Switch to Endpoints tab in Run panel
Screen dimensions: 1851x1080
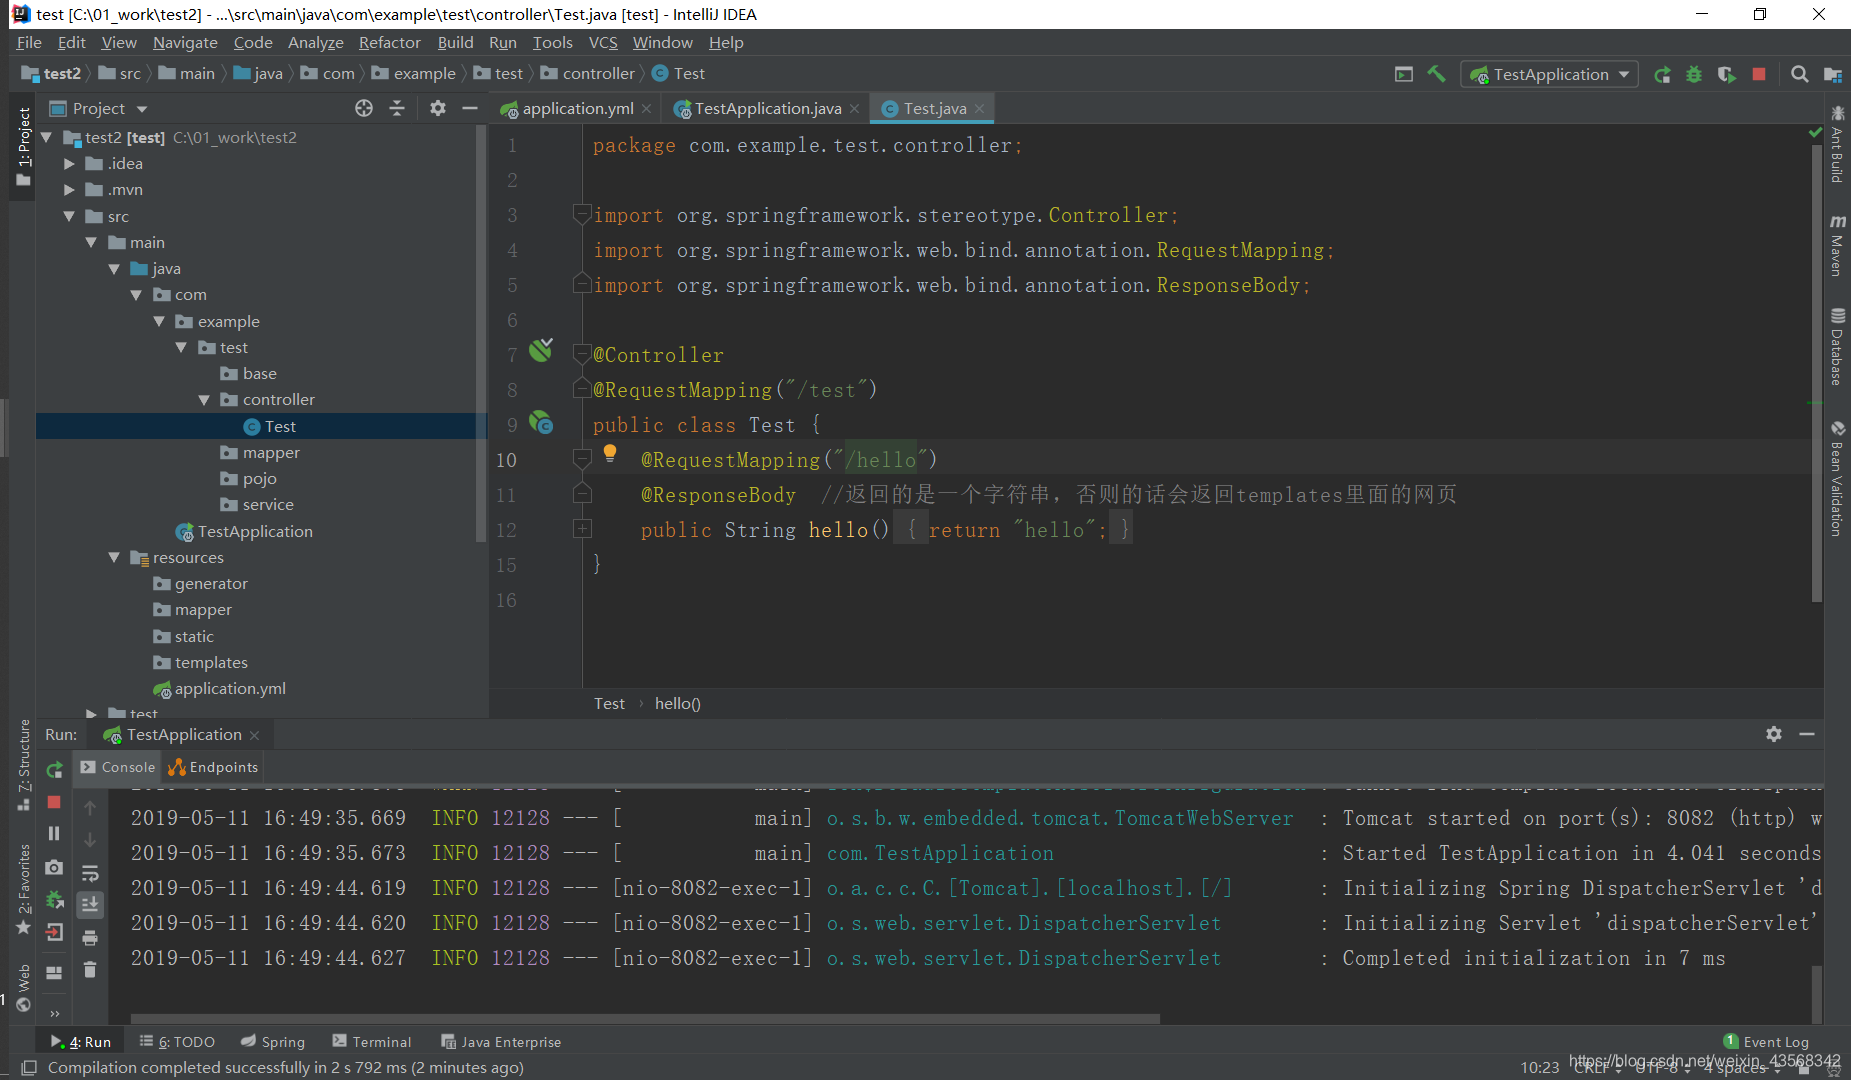pyautogui.click(x=213, y=767)
